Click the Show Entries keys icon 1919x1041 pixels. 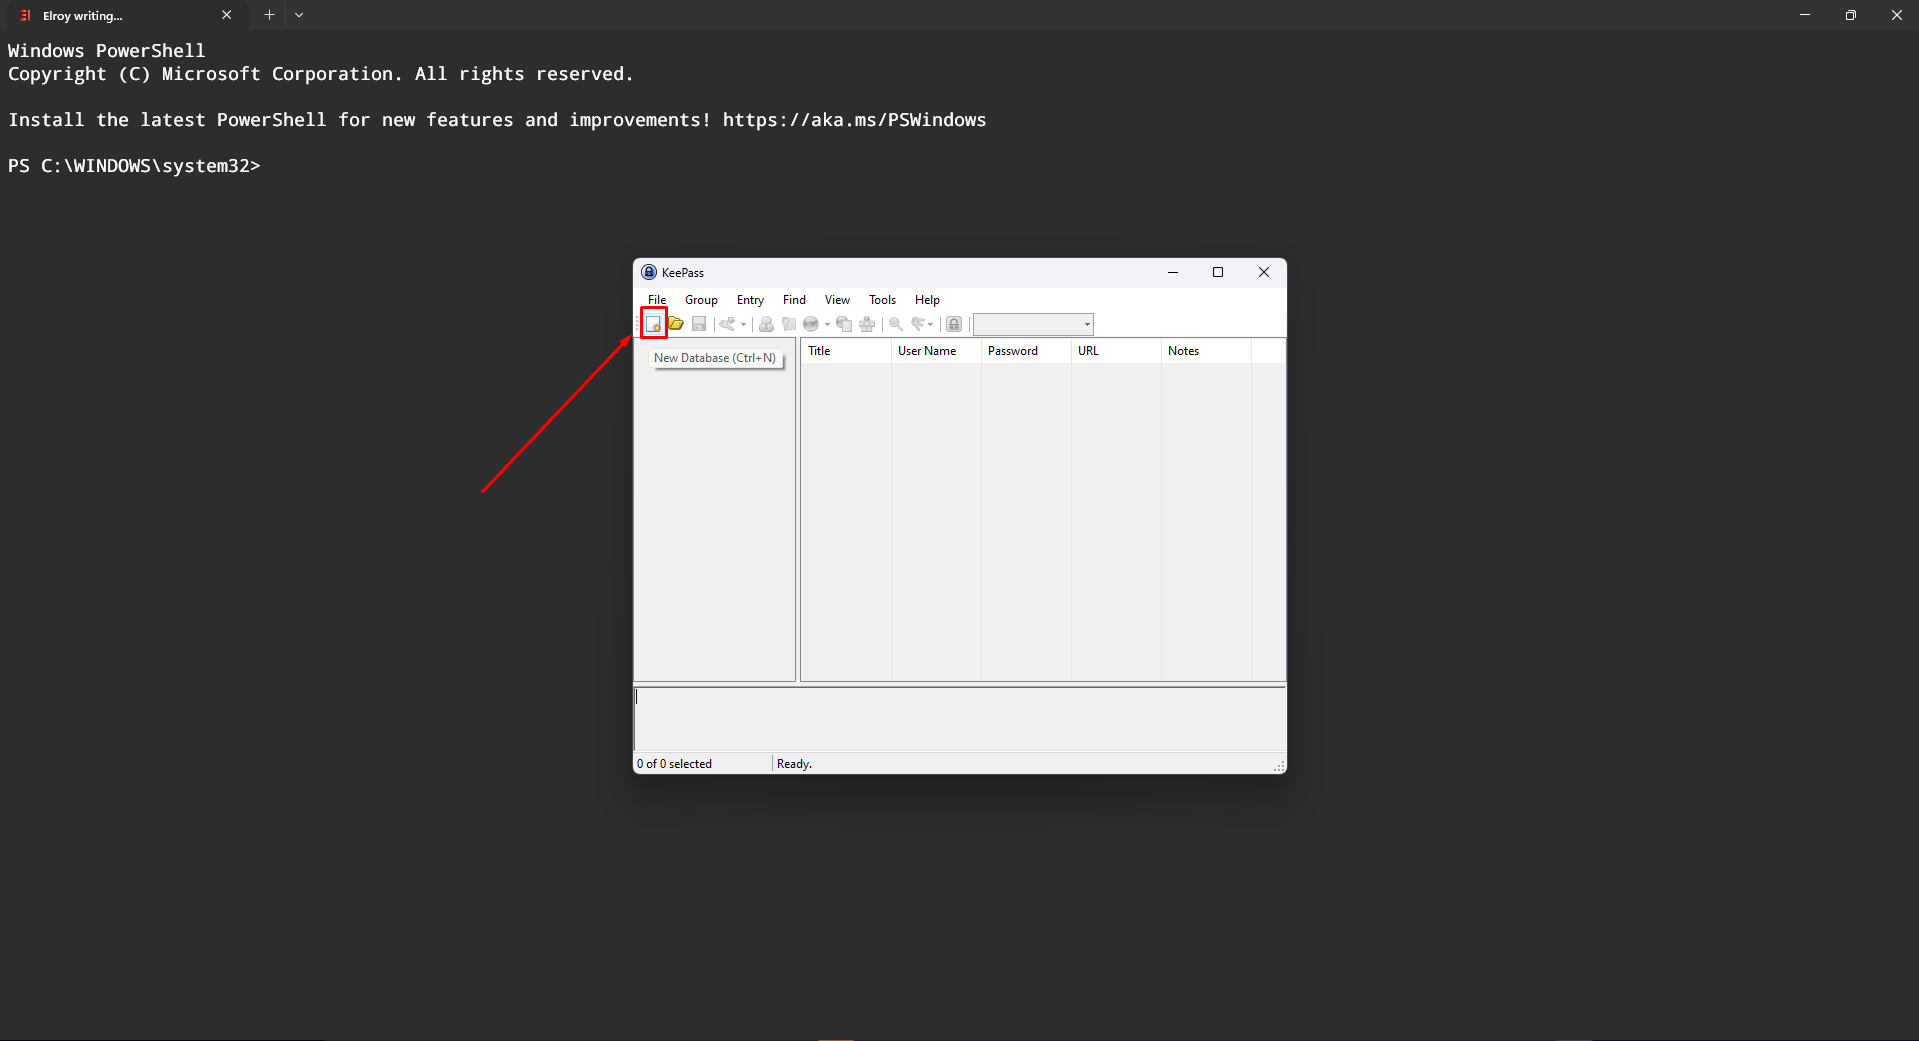917,324
